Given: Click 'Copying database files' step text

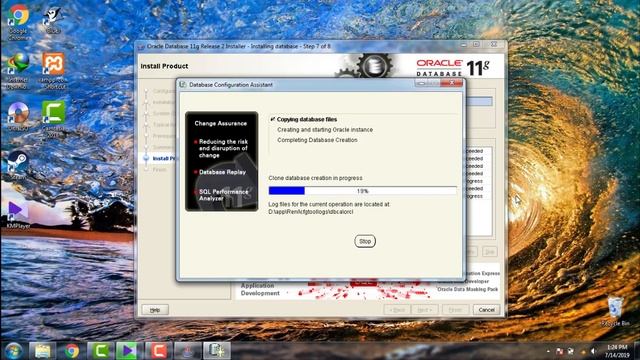Looking at the screenshot, I should [x=307, y=120].
